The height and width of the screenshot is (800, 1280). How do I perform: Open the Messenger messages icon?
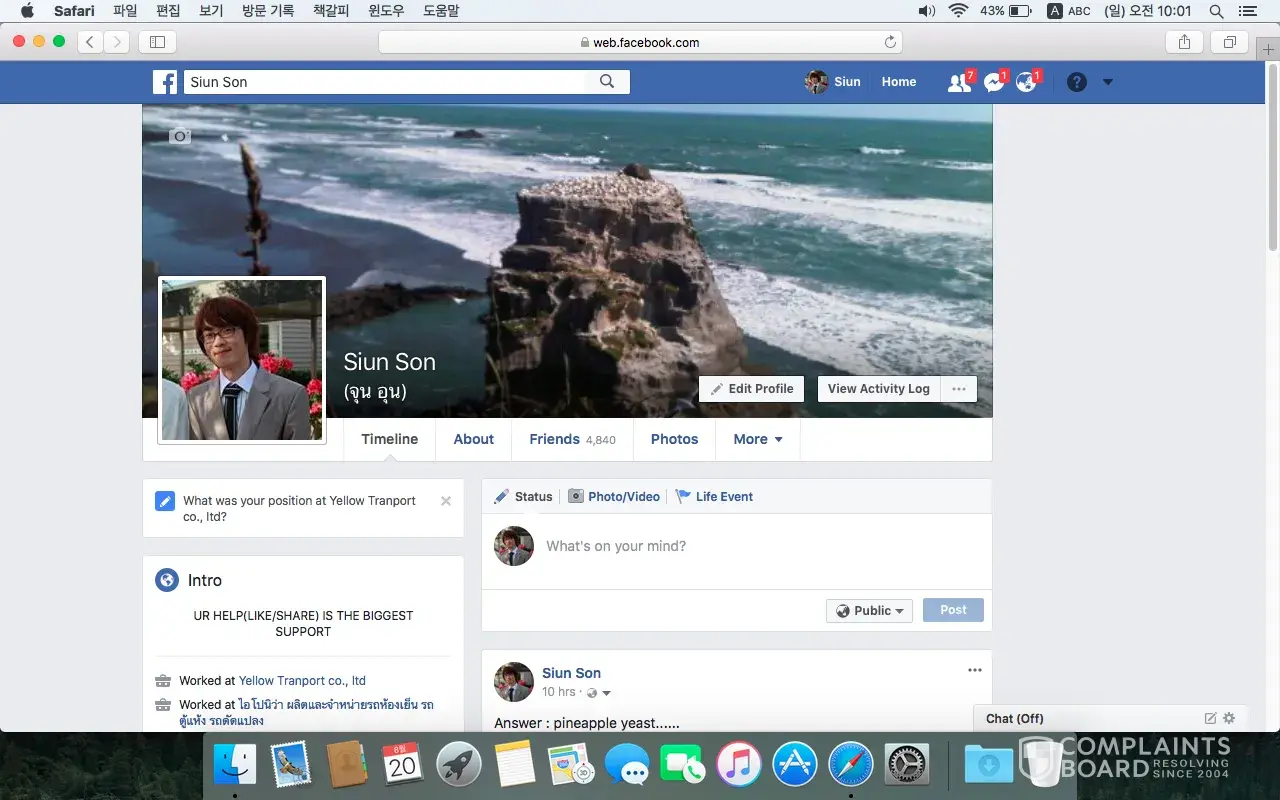[x=993, y=83]
